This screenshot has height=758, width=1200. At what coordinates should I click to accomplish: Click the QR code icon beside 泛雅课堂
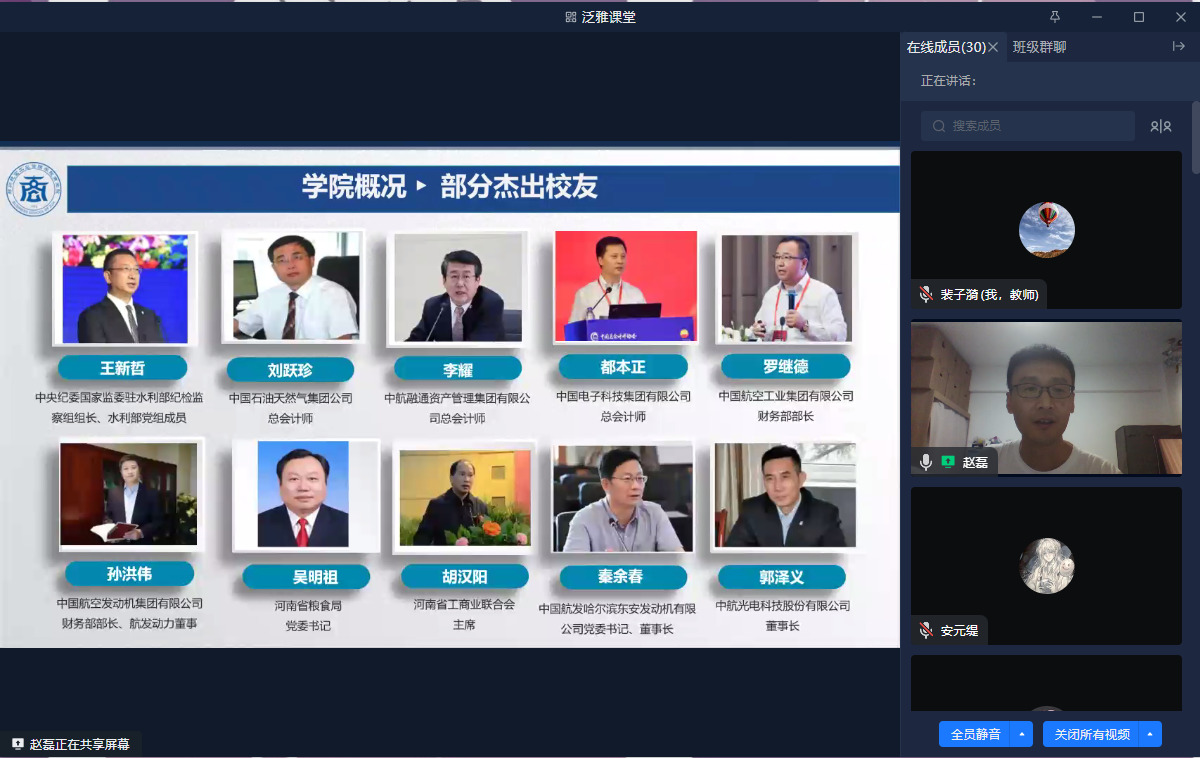(x=571, y=17)
